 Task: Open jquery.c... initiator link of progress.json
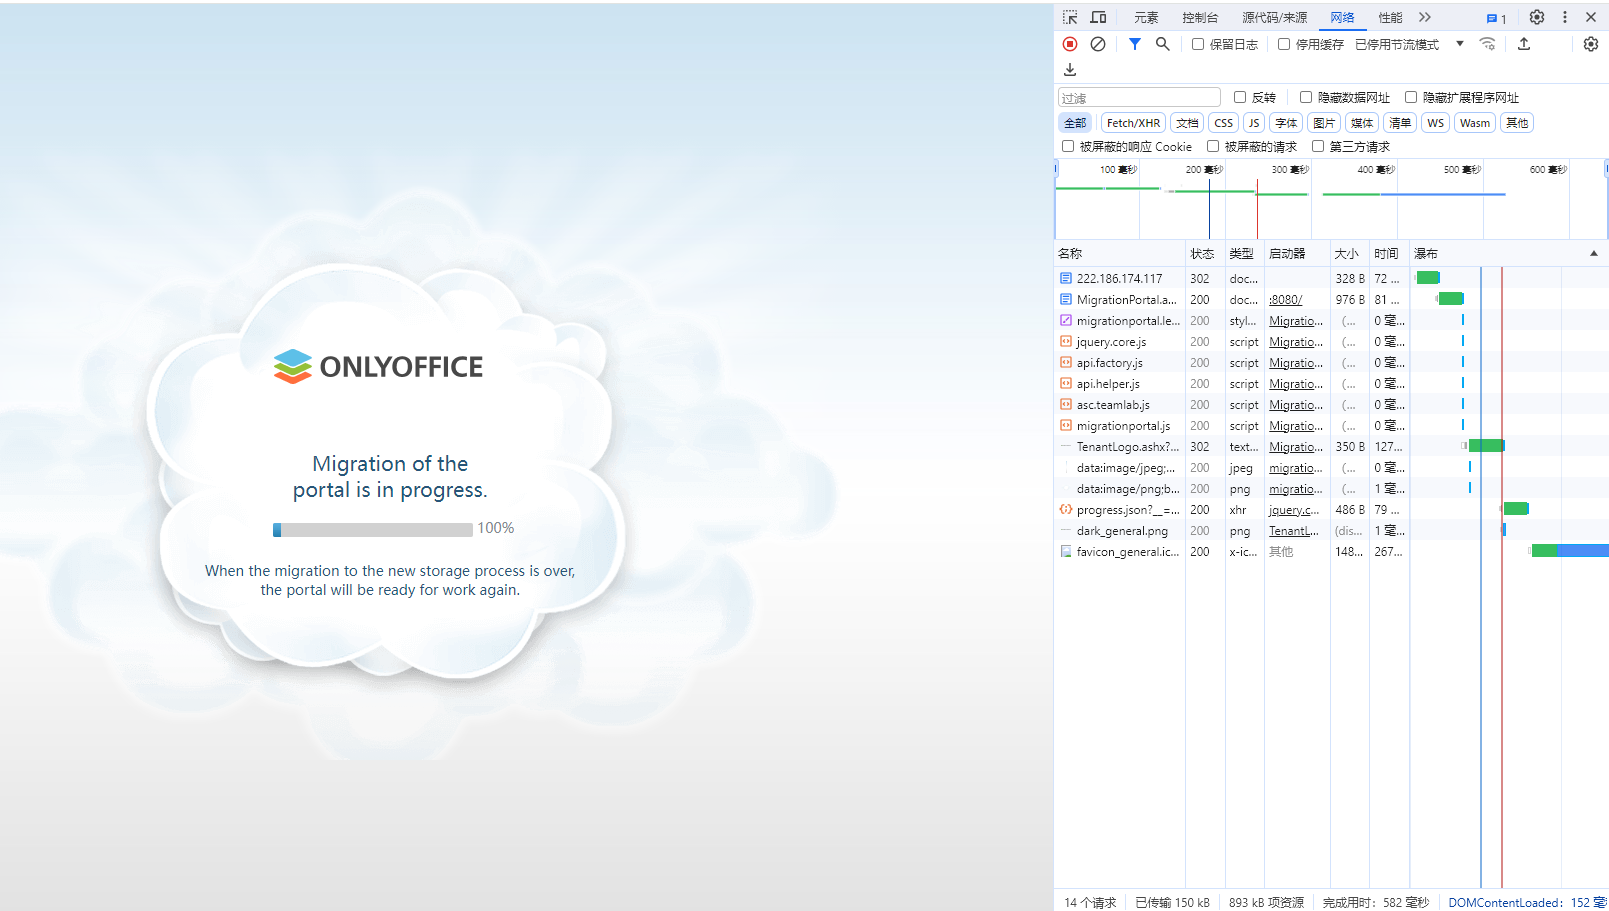(1294, 509)
